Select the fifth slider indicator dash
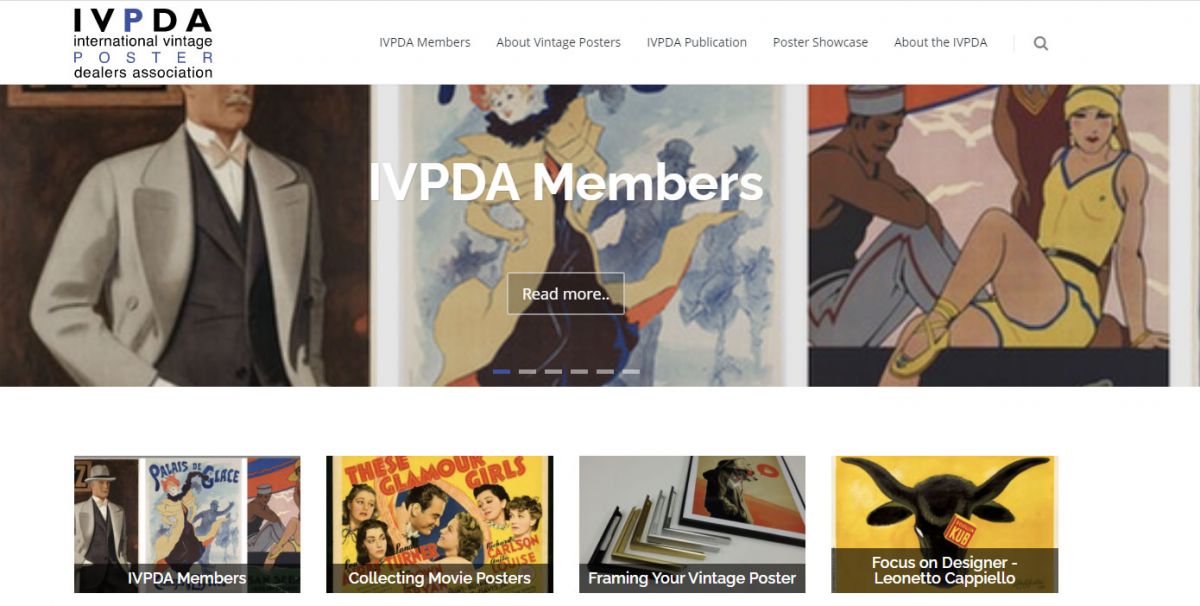Image resolution: width=1200 pixels, height=606 pixels. (605, 371)
